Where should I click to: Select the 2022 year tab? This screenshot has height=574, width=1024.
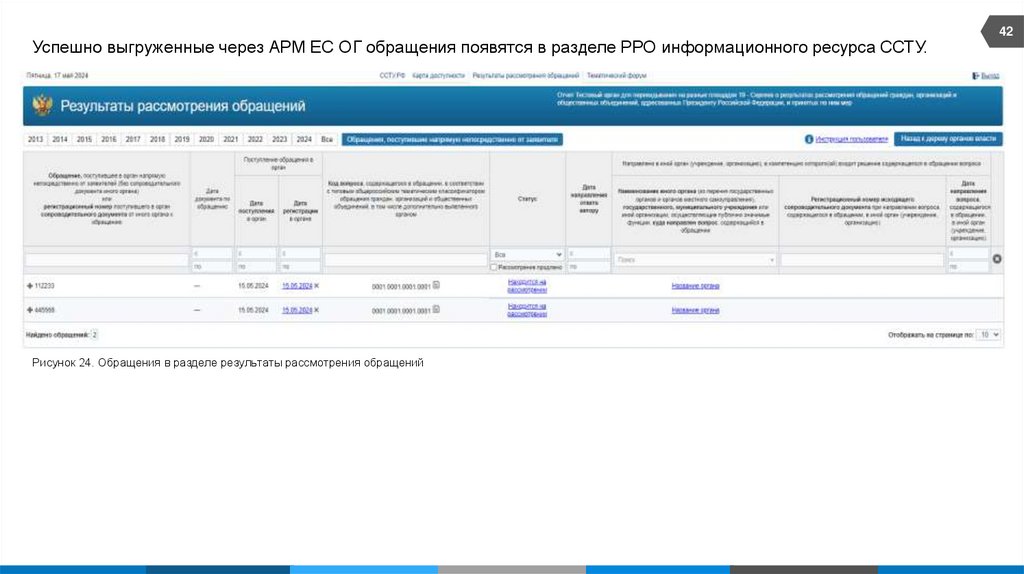(x=255, y=139)
